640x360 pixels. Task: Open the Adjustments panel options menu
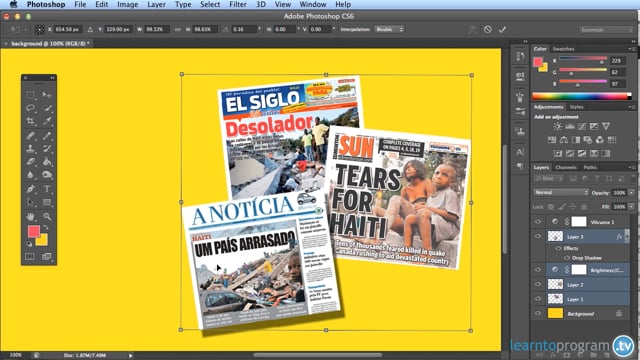pos(631,107)
